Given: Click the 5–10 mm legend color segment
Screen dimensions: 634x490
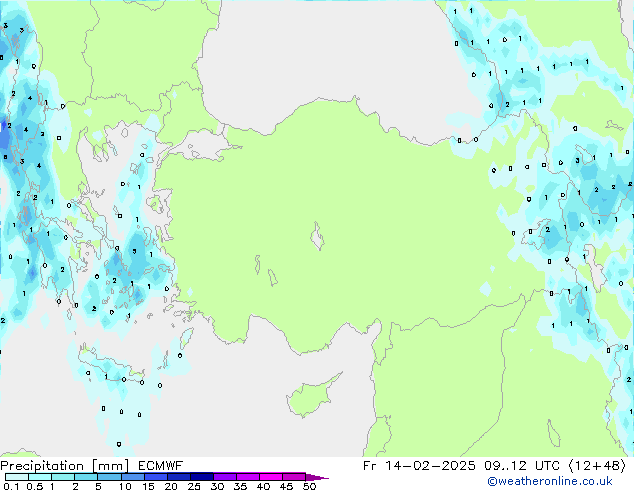Looking at the screenshot, I should click(109, 477).
